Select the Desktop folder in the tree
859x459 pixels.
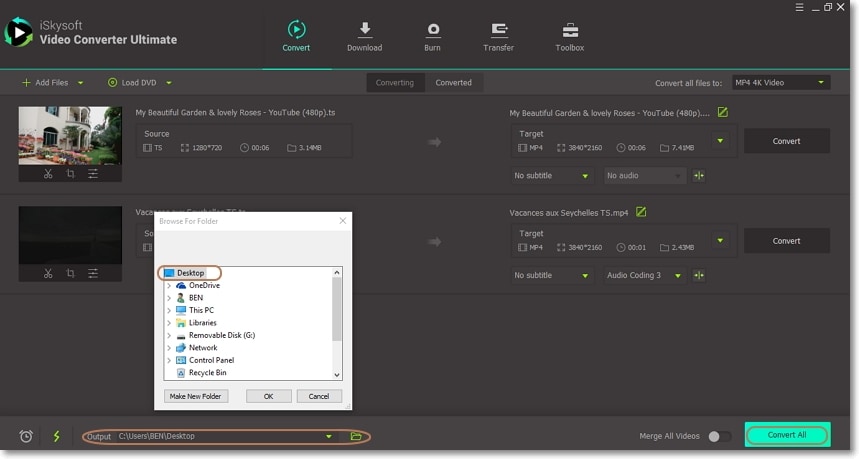(190, 273)
